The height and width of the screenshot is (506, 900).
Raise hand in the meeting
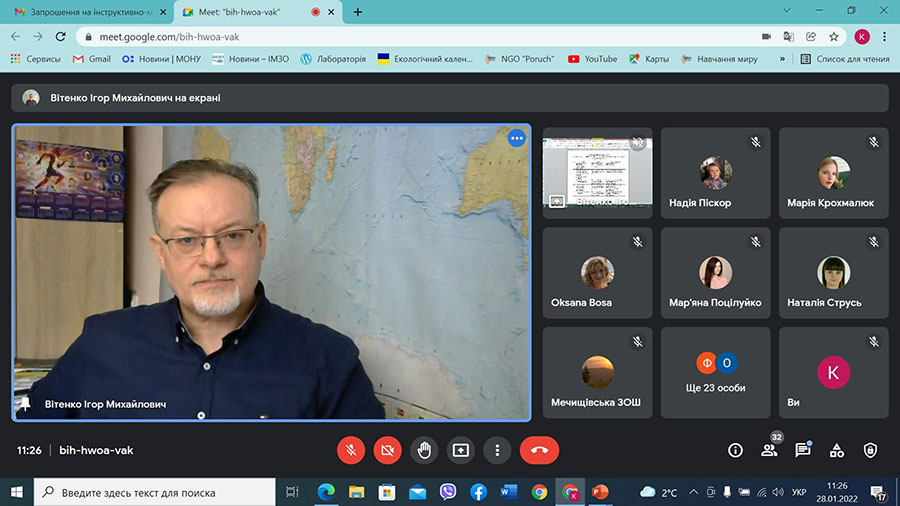point(424,450)
